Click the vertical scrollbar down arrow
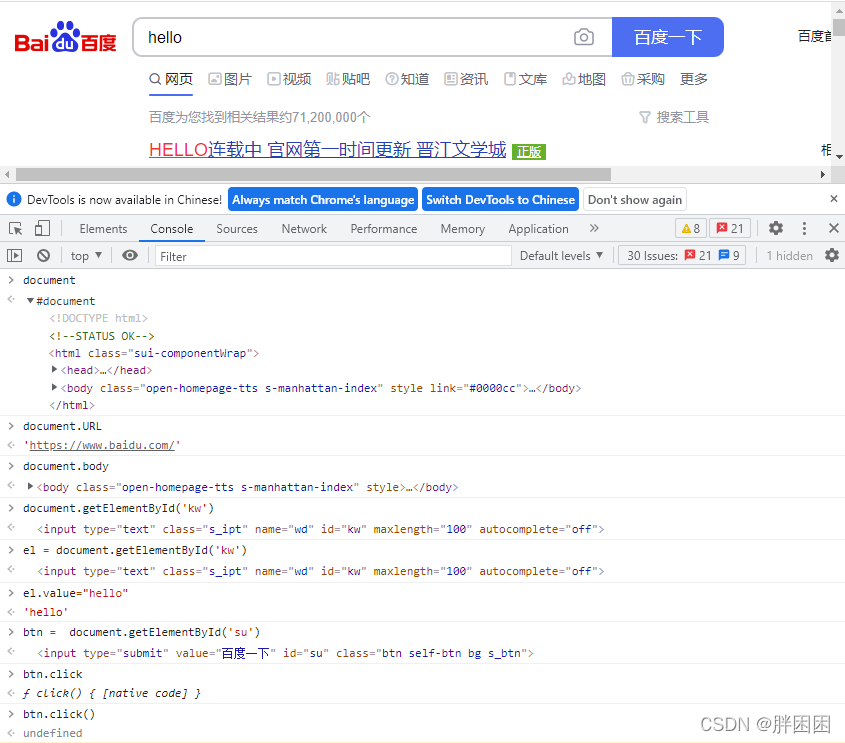Screen dimensions: 845x743 point(839,157)
